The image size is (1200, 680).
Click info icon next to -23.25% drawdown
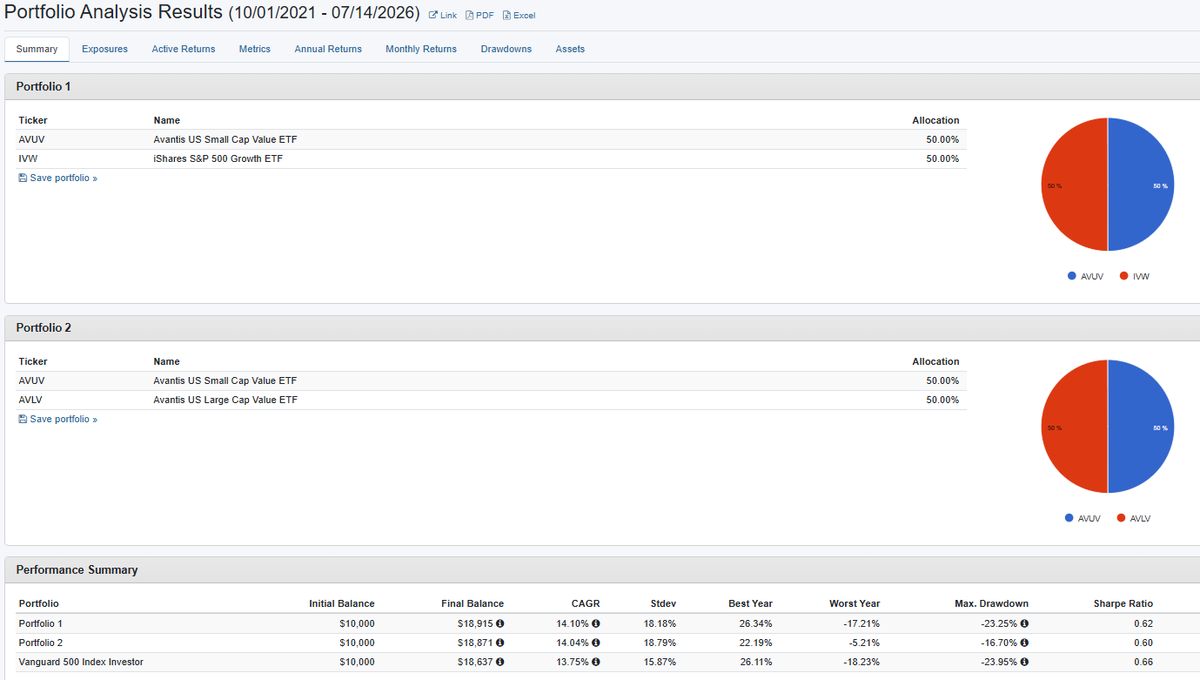pyautogui.click(x=1024, y=623)
